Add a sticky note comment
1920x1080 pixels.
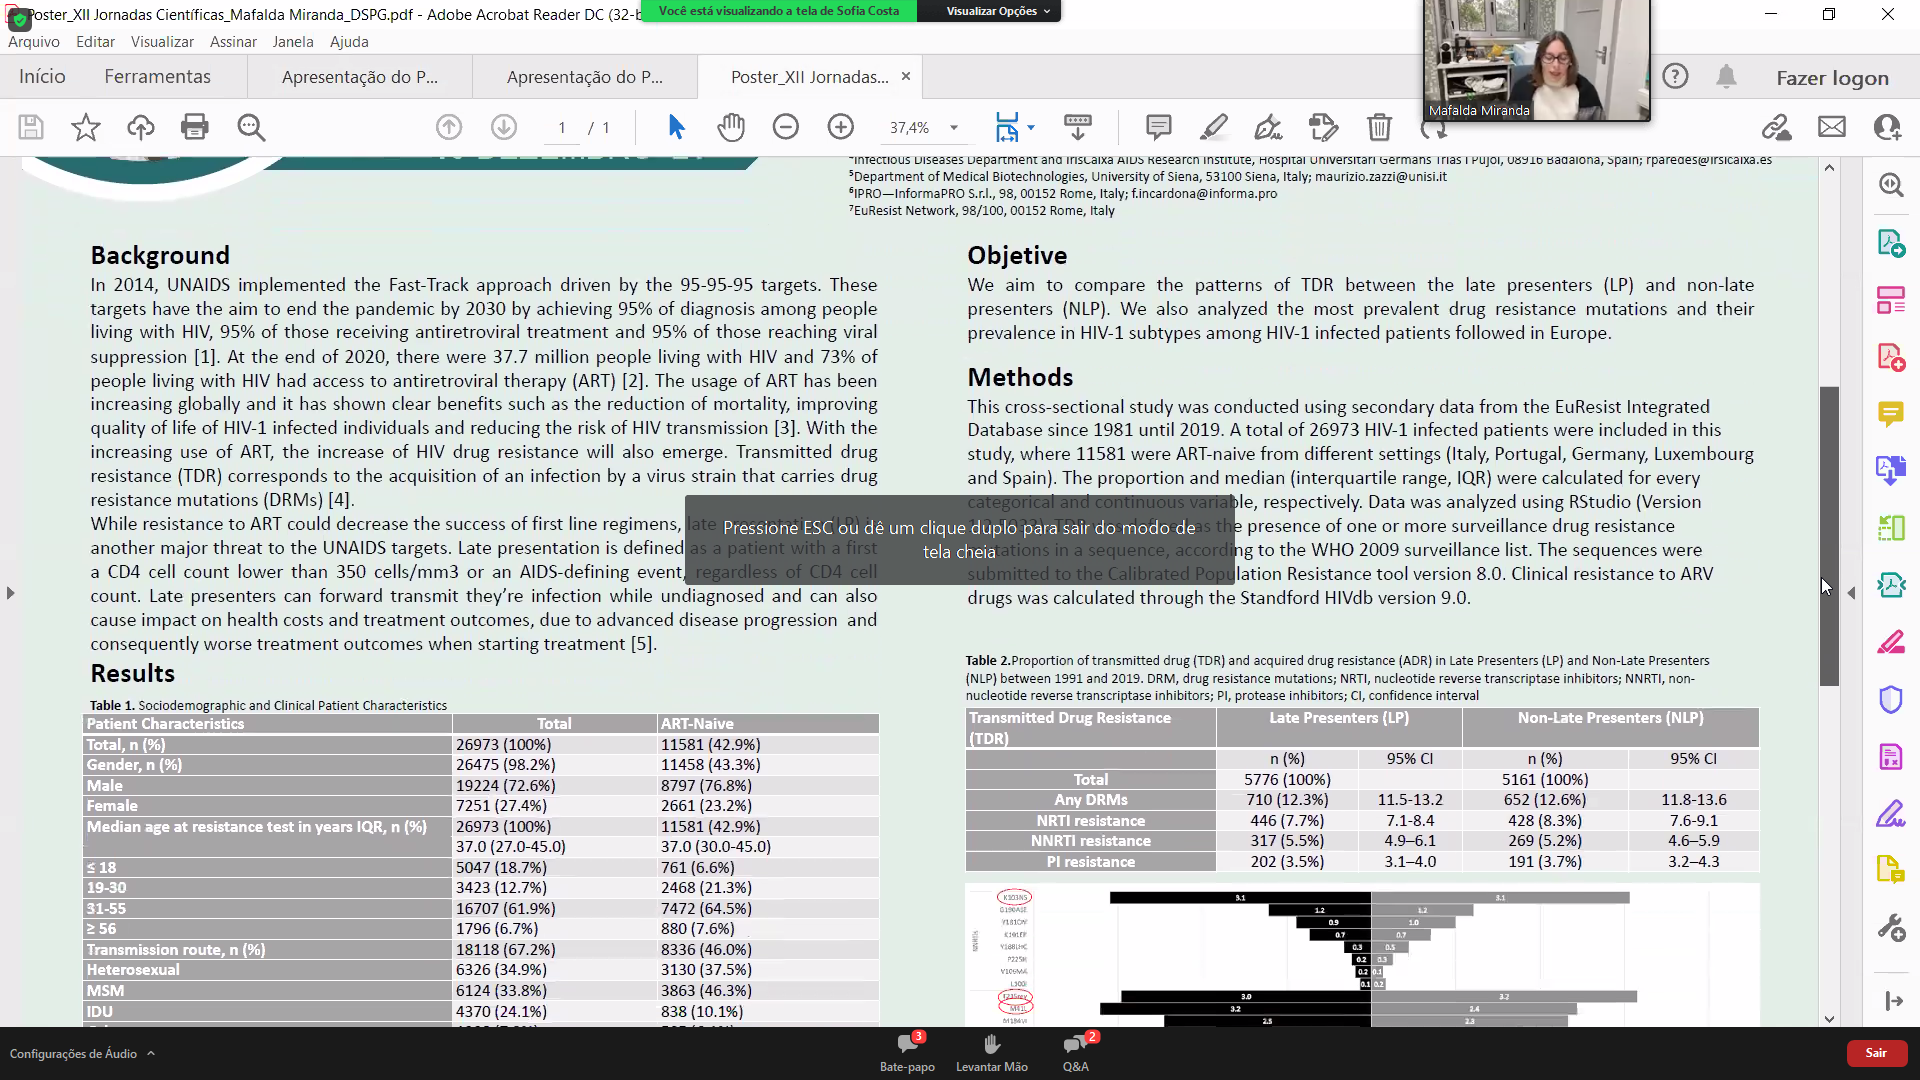point(1158,127)
